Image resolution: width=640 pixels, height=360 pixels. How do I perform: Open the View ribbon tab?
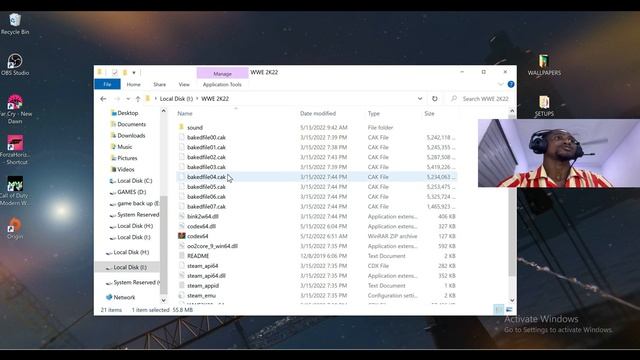point(184,84)
